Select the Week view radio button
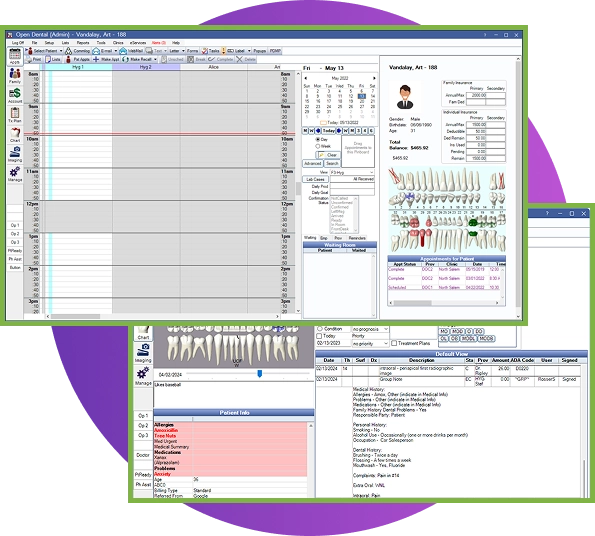This screenshot has width=595, height=536. pyautogui.click(x=318, y=146)
